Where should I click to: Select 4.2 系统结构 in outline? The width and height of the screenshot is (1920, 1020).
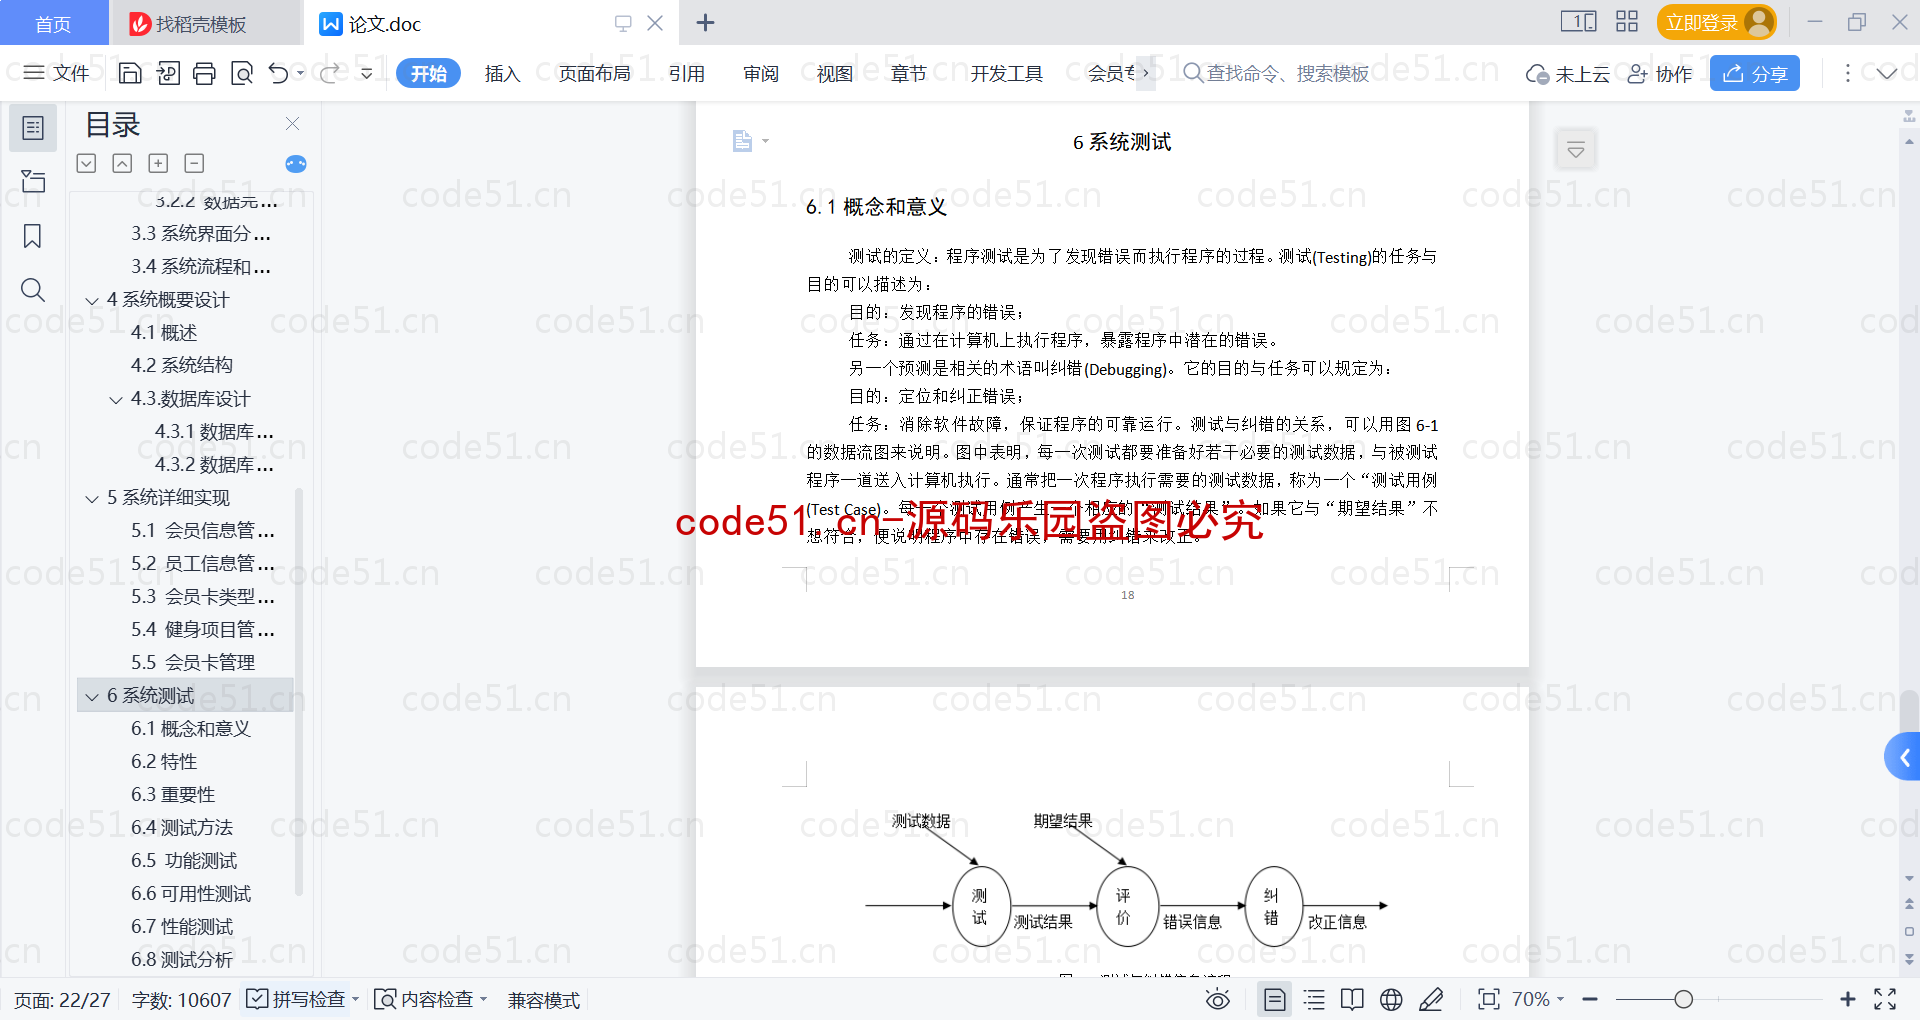tap(182, 366)
